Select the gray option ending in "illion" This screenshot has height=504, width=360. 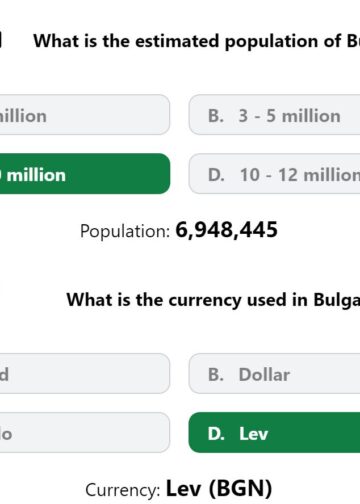coord(85,115)
